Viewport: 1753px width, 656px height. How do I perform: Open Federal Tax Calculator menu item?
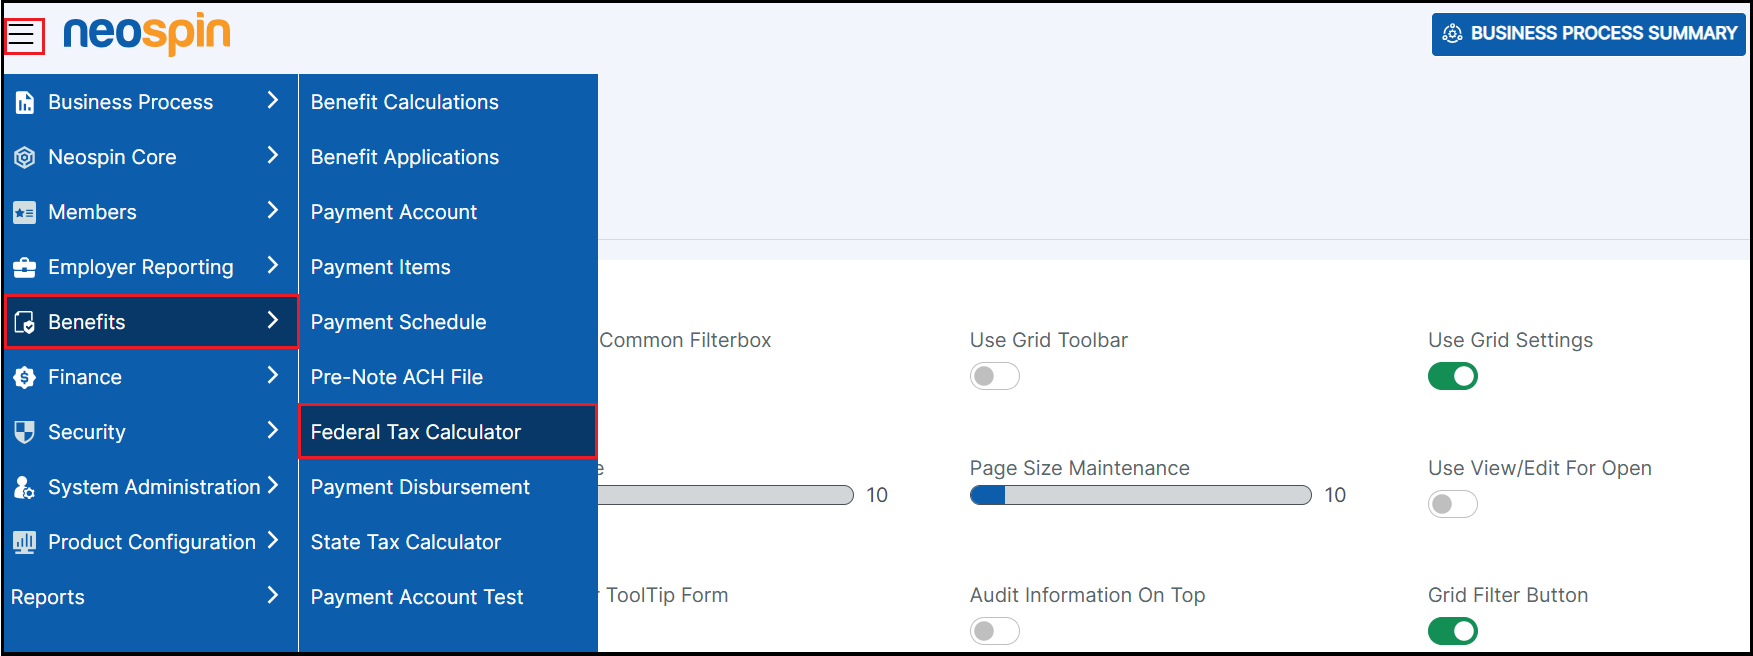[415, 432]
